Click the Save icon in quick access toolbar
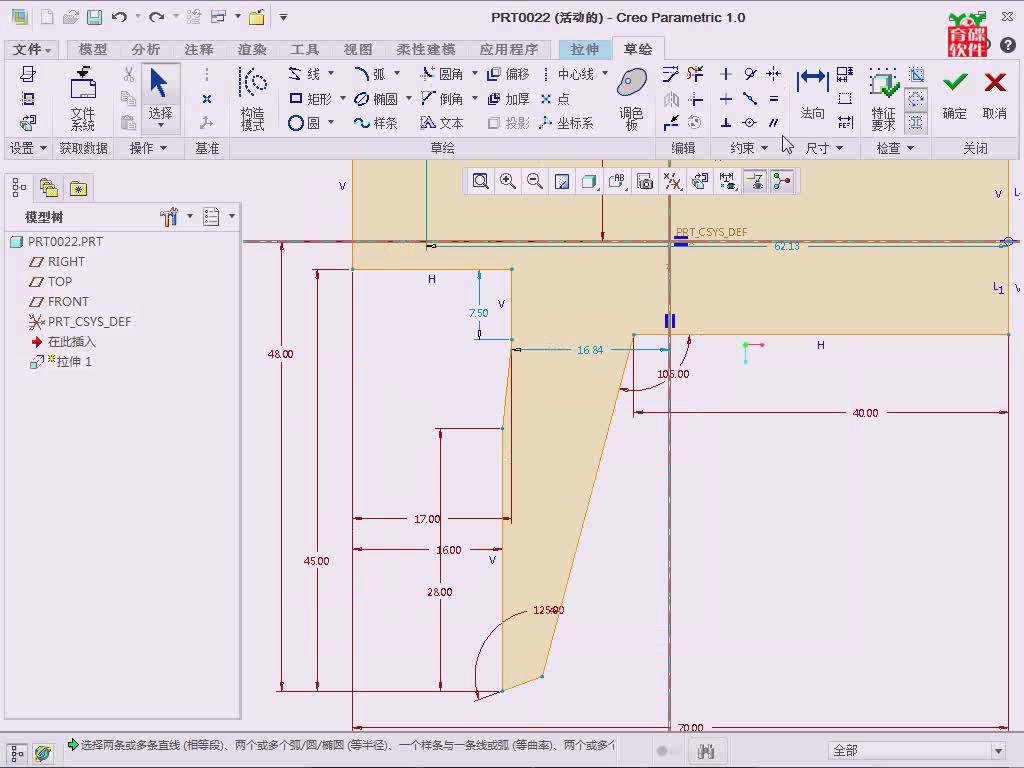The image size is (1024, 768). click(x=95, y=18)
